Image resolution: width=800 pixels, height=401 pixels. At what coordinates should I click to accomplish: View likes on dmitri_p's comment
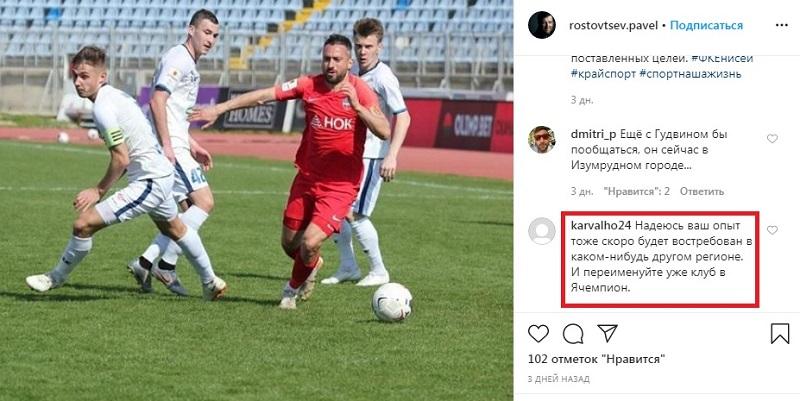pyautogui.click(x=636, y=191)
